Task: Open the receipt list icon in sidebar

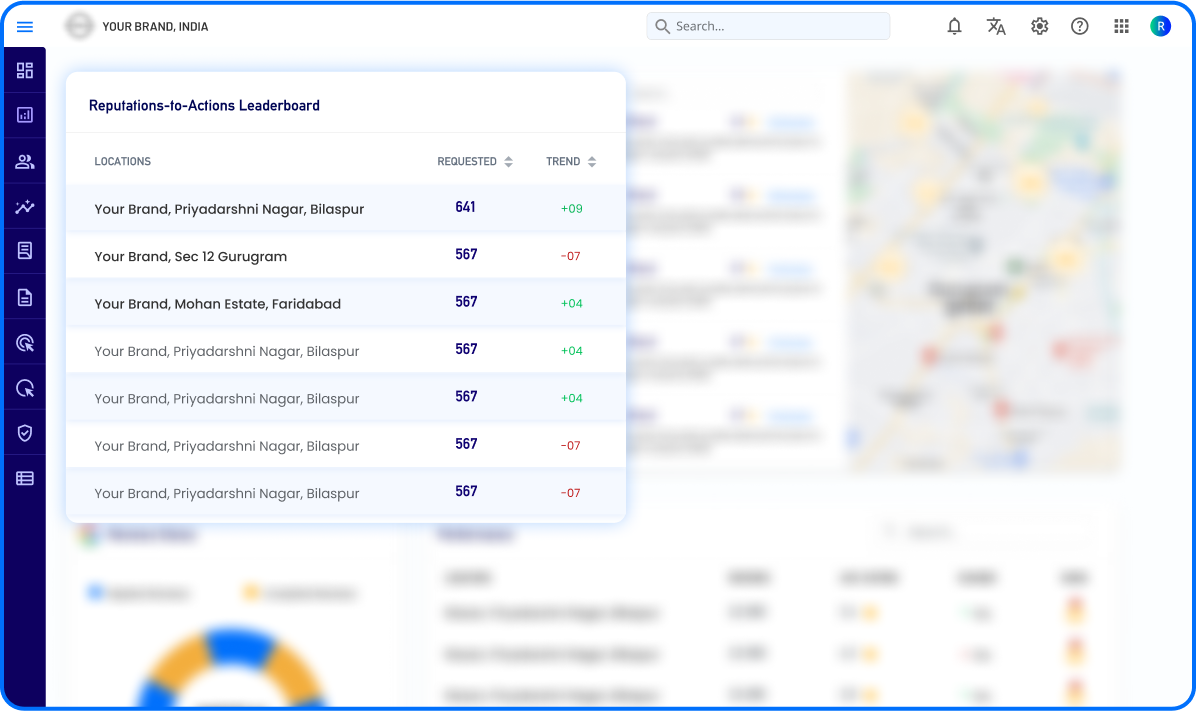Action: [24, 250]
